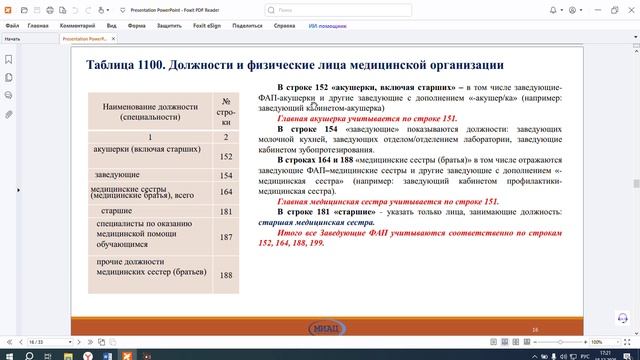This screenshot has height=360, width=640.
Task: Open Microsoft Word from taskbar
Action: click(x=107, y=356)
